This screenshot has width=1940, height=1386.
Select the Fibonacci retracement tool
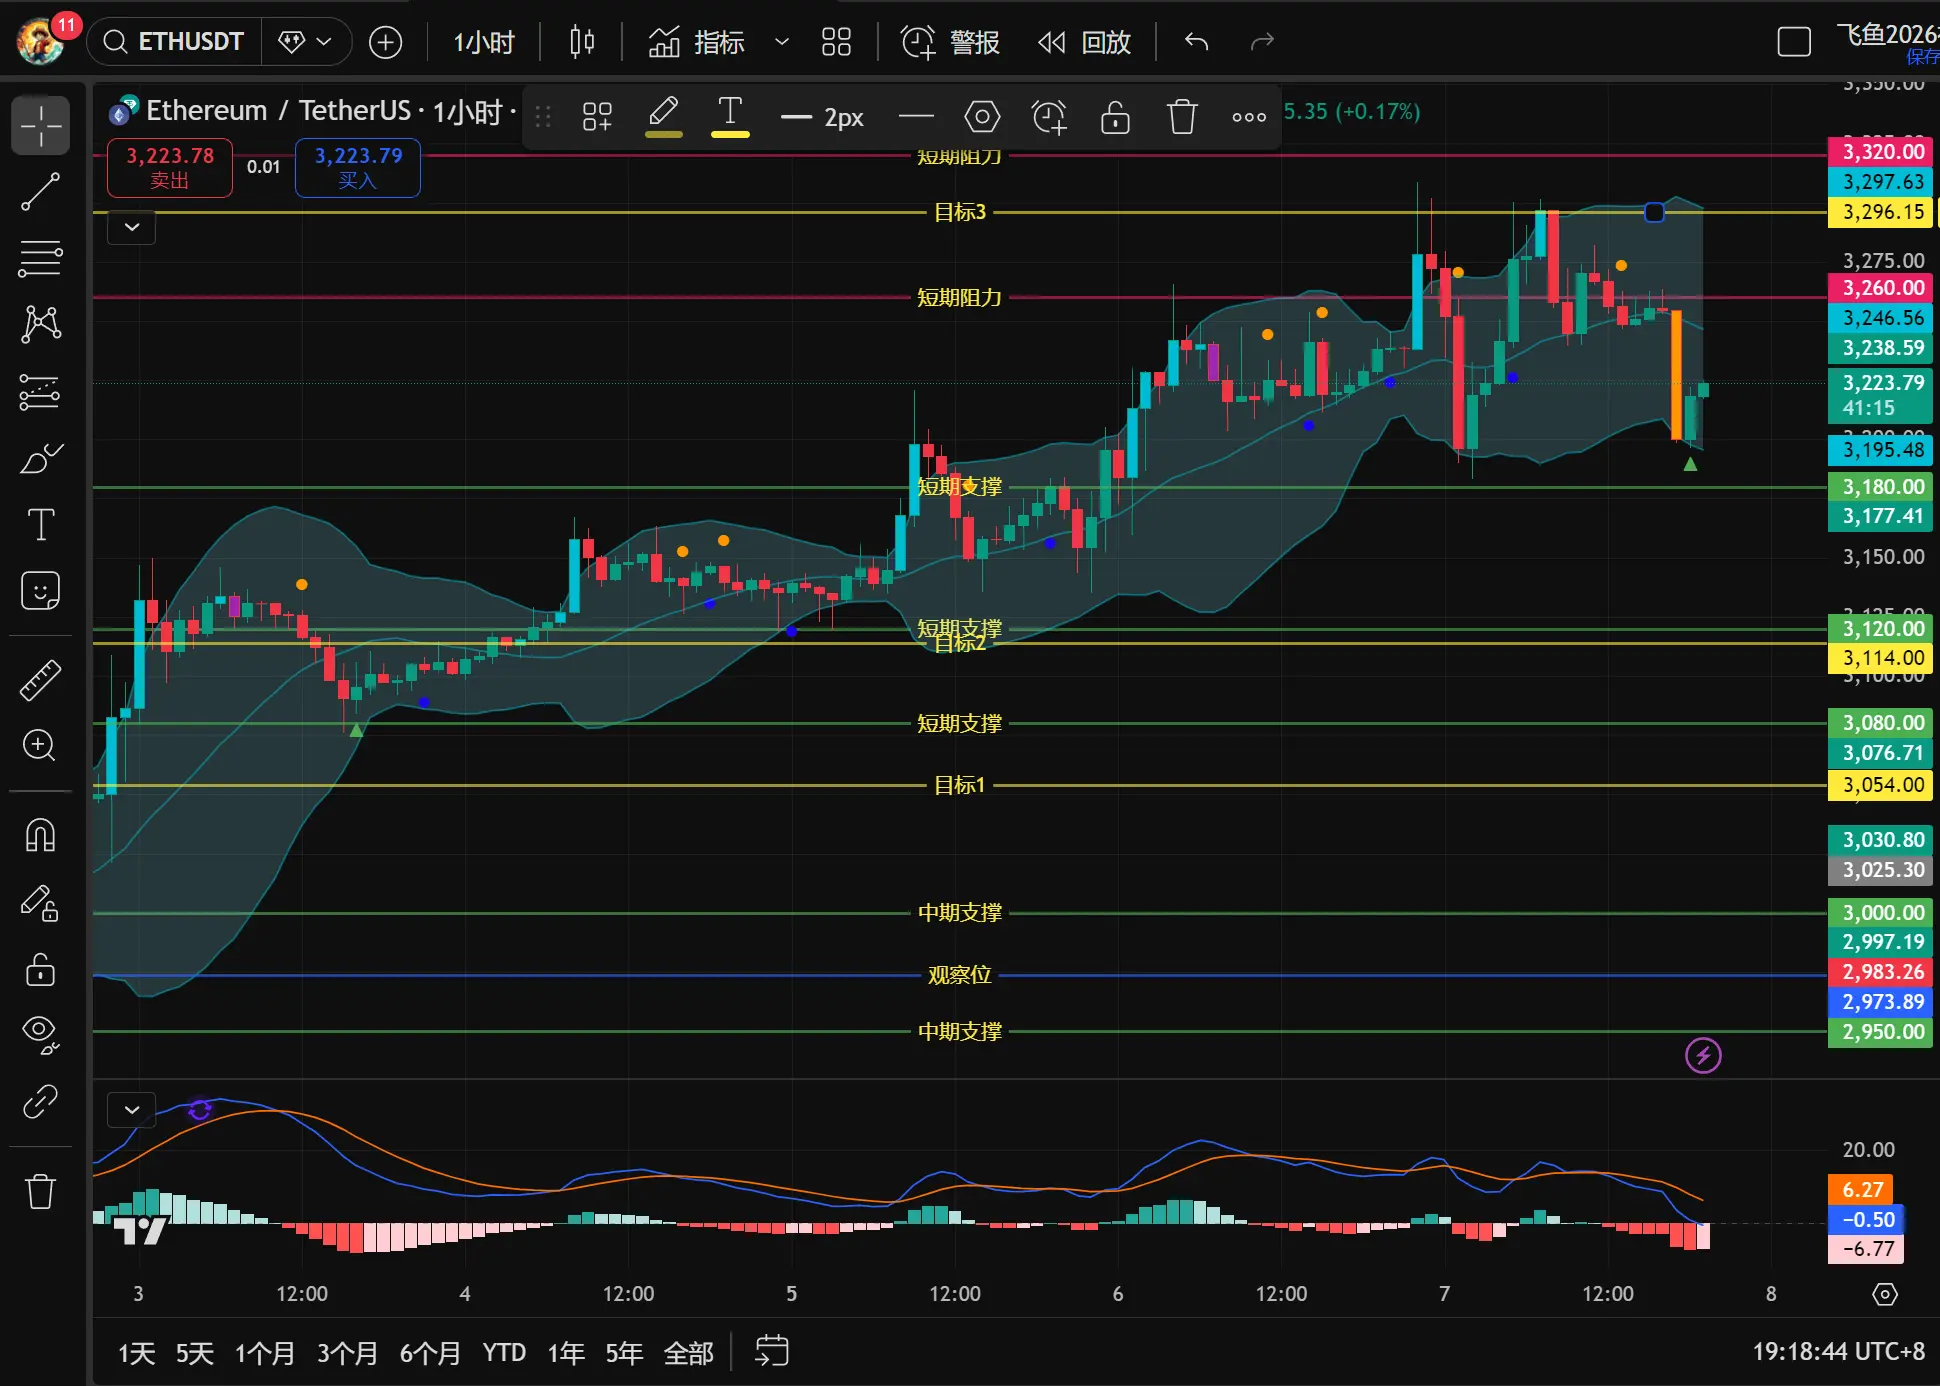(x=40, y=258)
